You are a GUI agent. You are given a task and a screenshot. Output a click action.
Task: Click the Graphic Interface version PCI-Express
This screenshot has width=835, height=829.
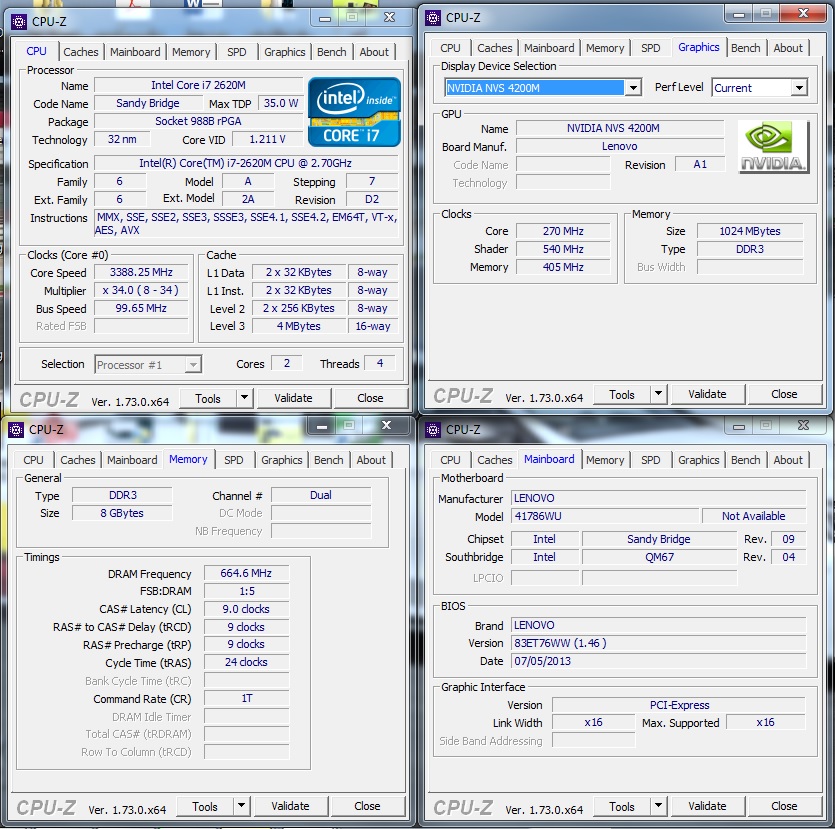pyautogui.click(x=679, y=705)
